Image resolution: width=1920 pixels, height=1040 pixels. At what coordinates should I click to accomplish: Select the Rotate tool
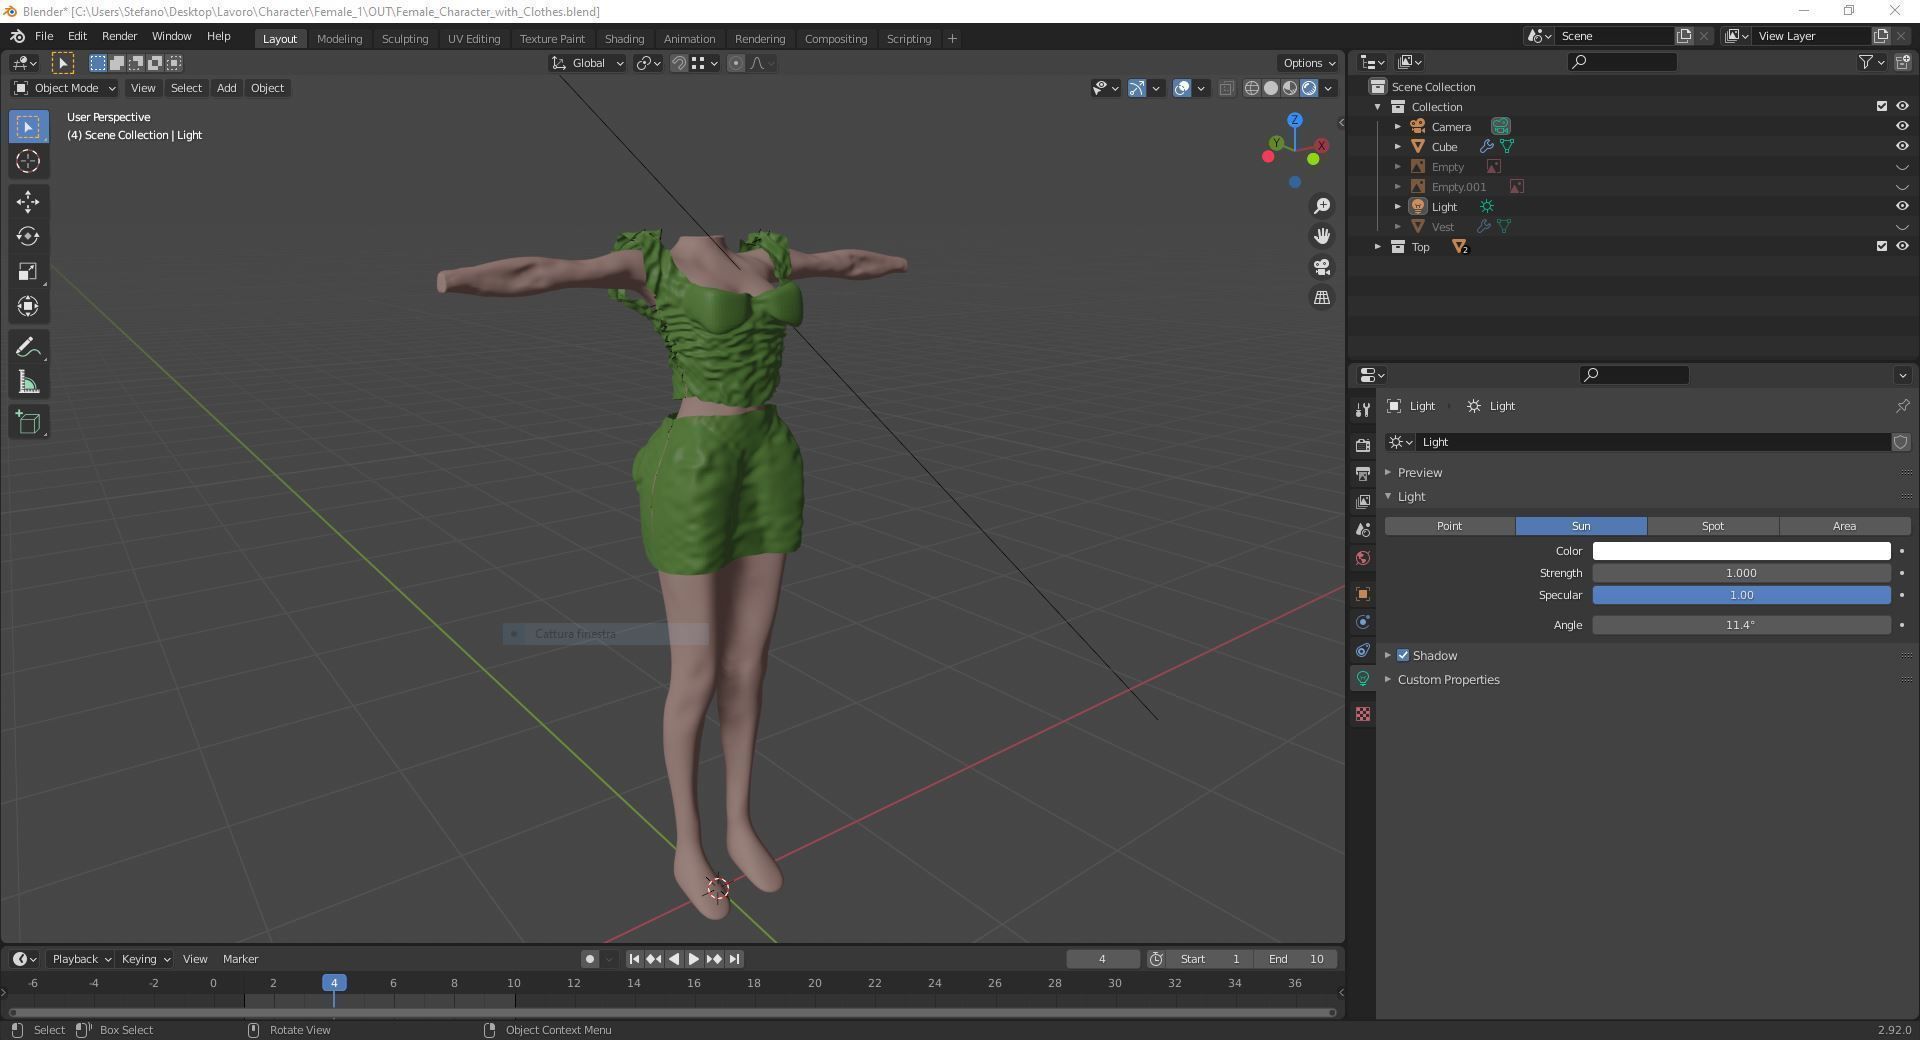28,237
